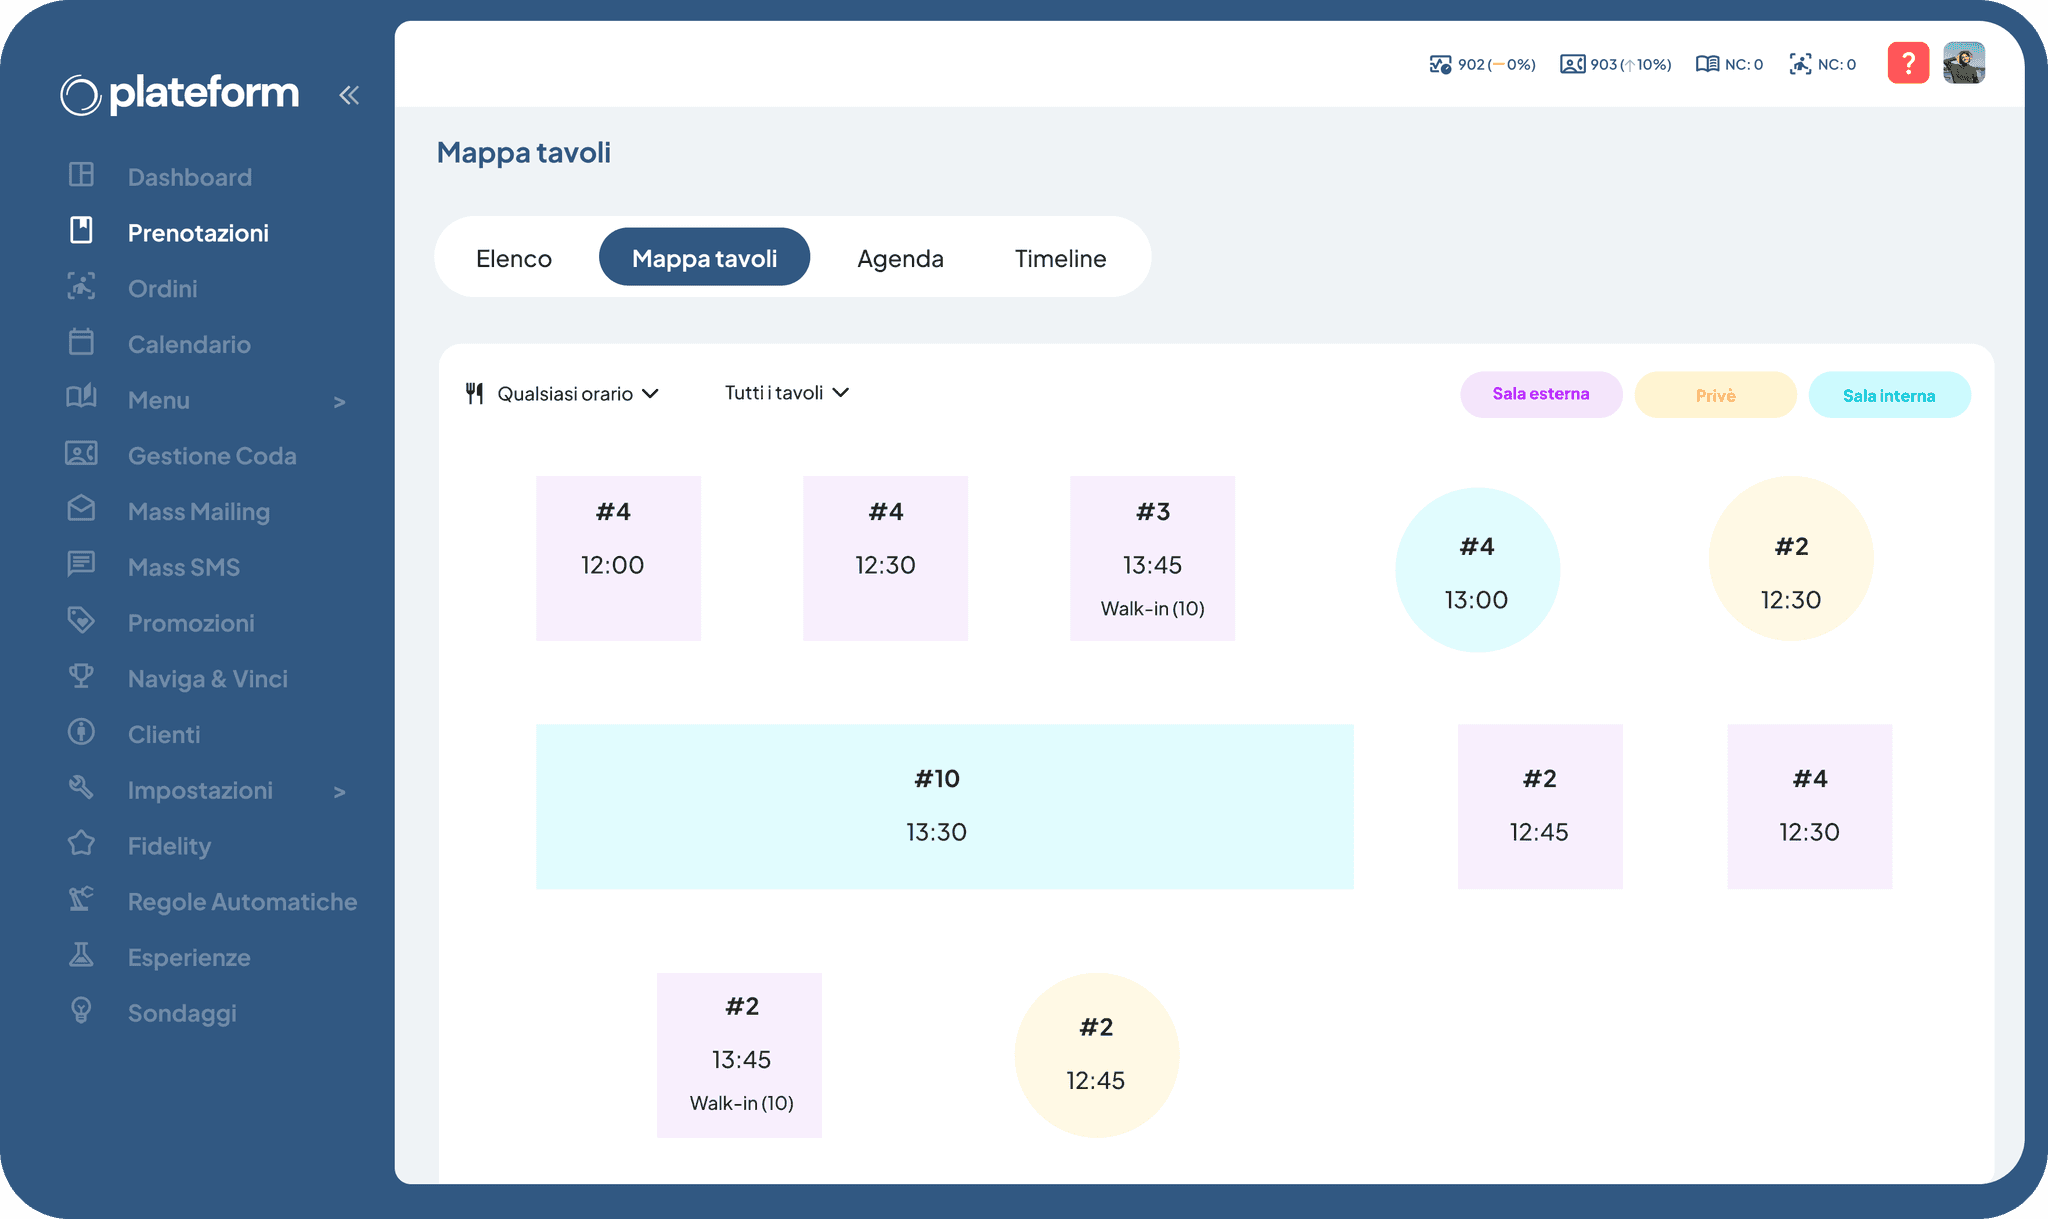This screenshot has width=2048, height=1219.
Task: Switch to the Agenda tab
Action: 900,258
